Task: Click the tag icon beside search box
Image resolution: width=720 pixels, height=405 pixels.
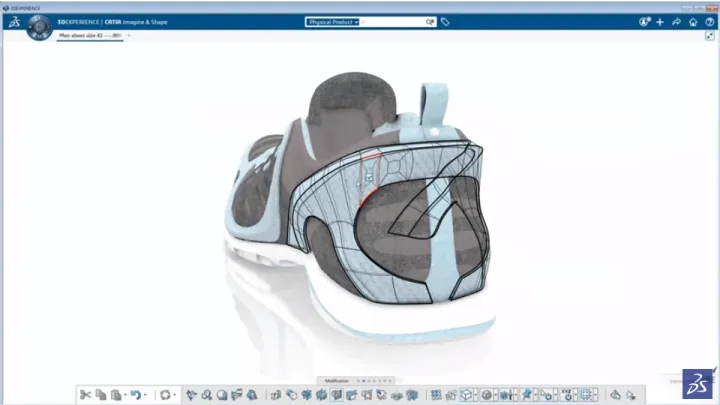Action: pos(445,21)
